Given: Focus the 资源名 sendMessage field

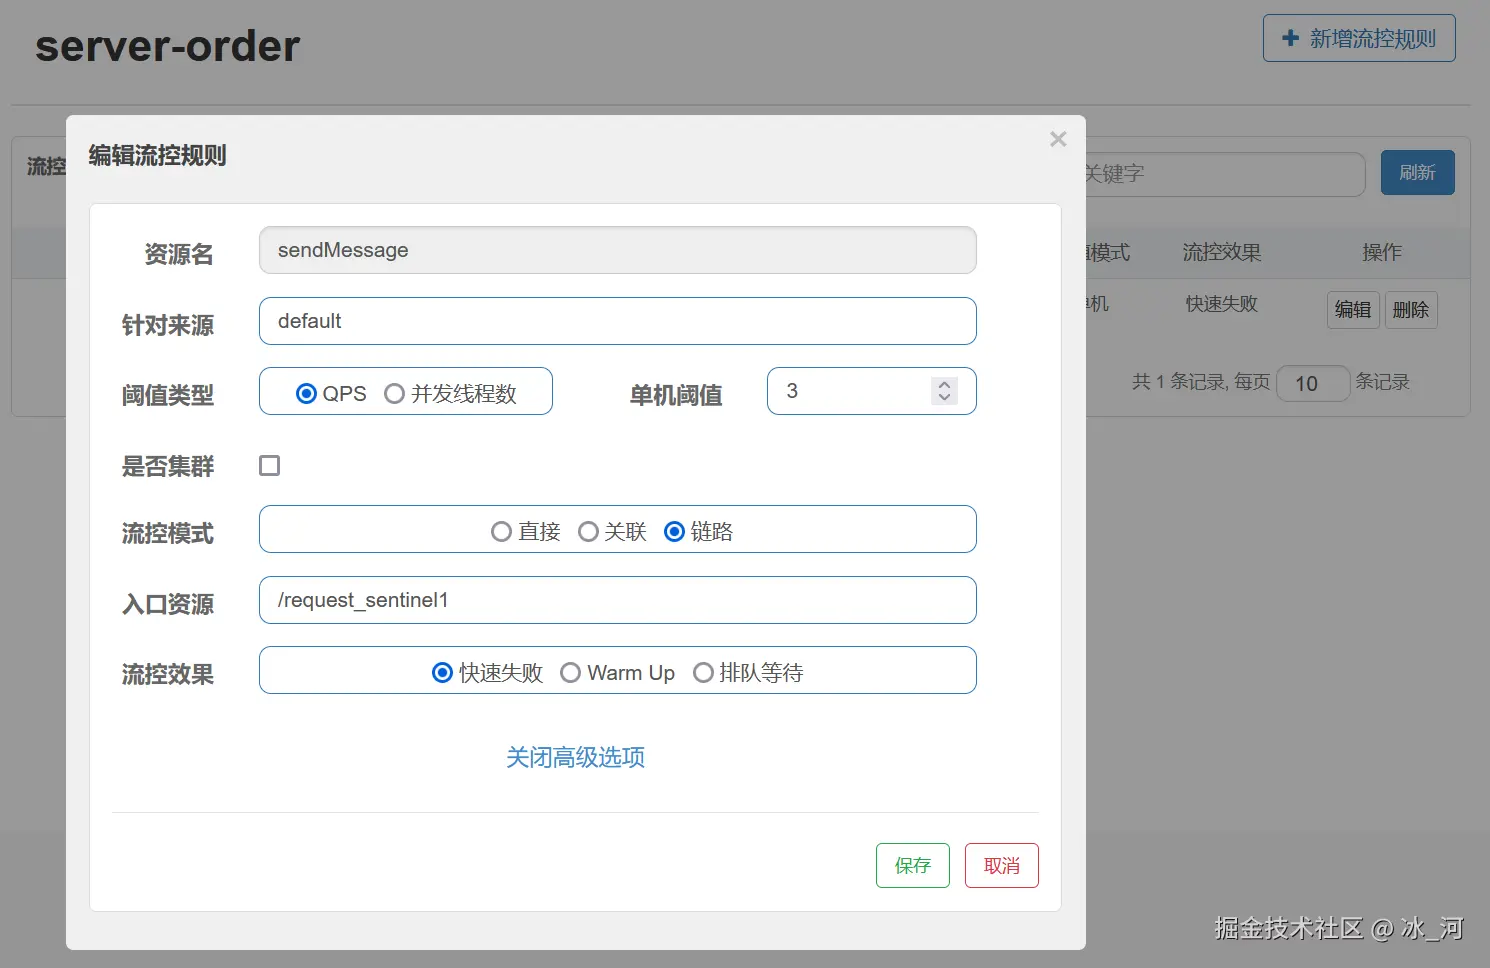Looking at the screenshot, I should [x=618, y=250].
